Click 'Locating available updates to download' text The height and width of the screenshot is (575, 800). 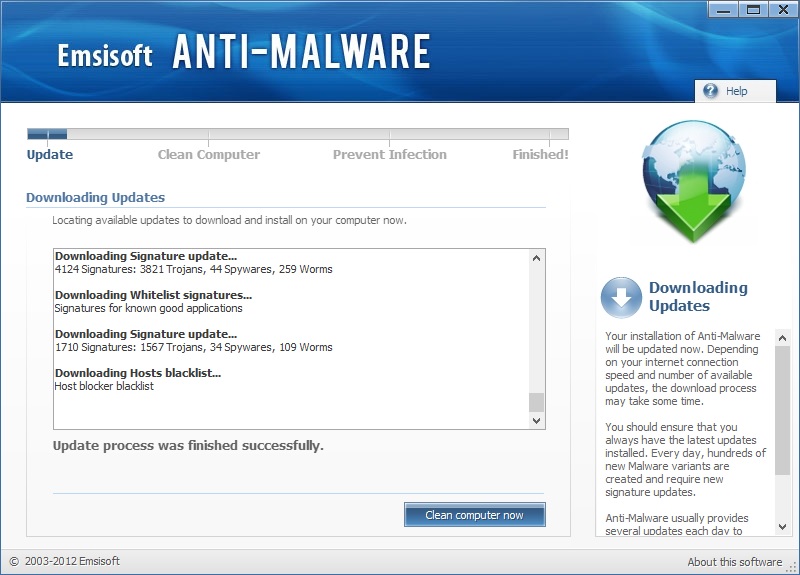pyautogui.click(x=230, y=220)
